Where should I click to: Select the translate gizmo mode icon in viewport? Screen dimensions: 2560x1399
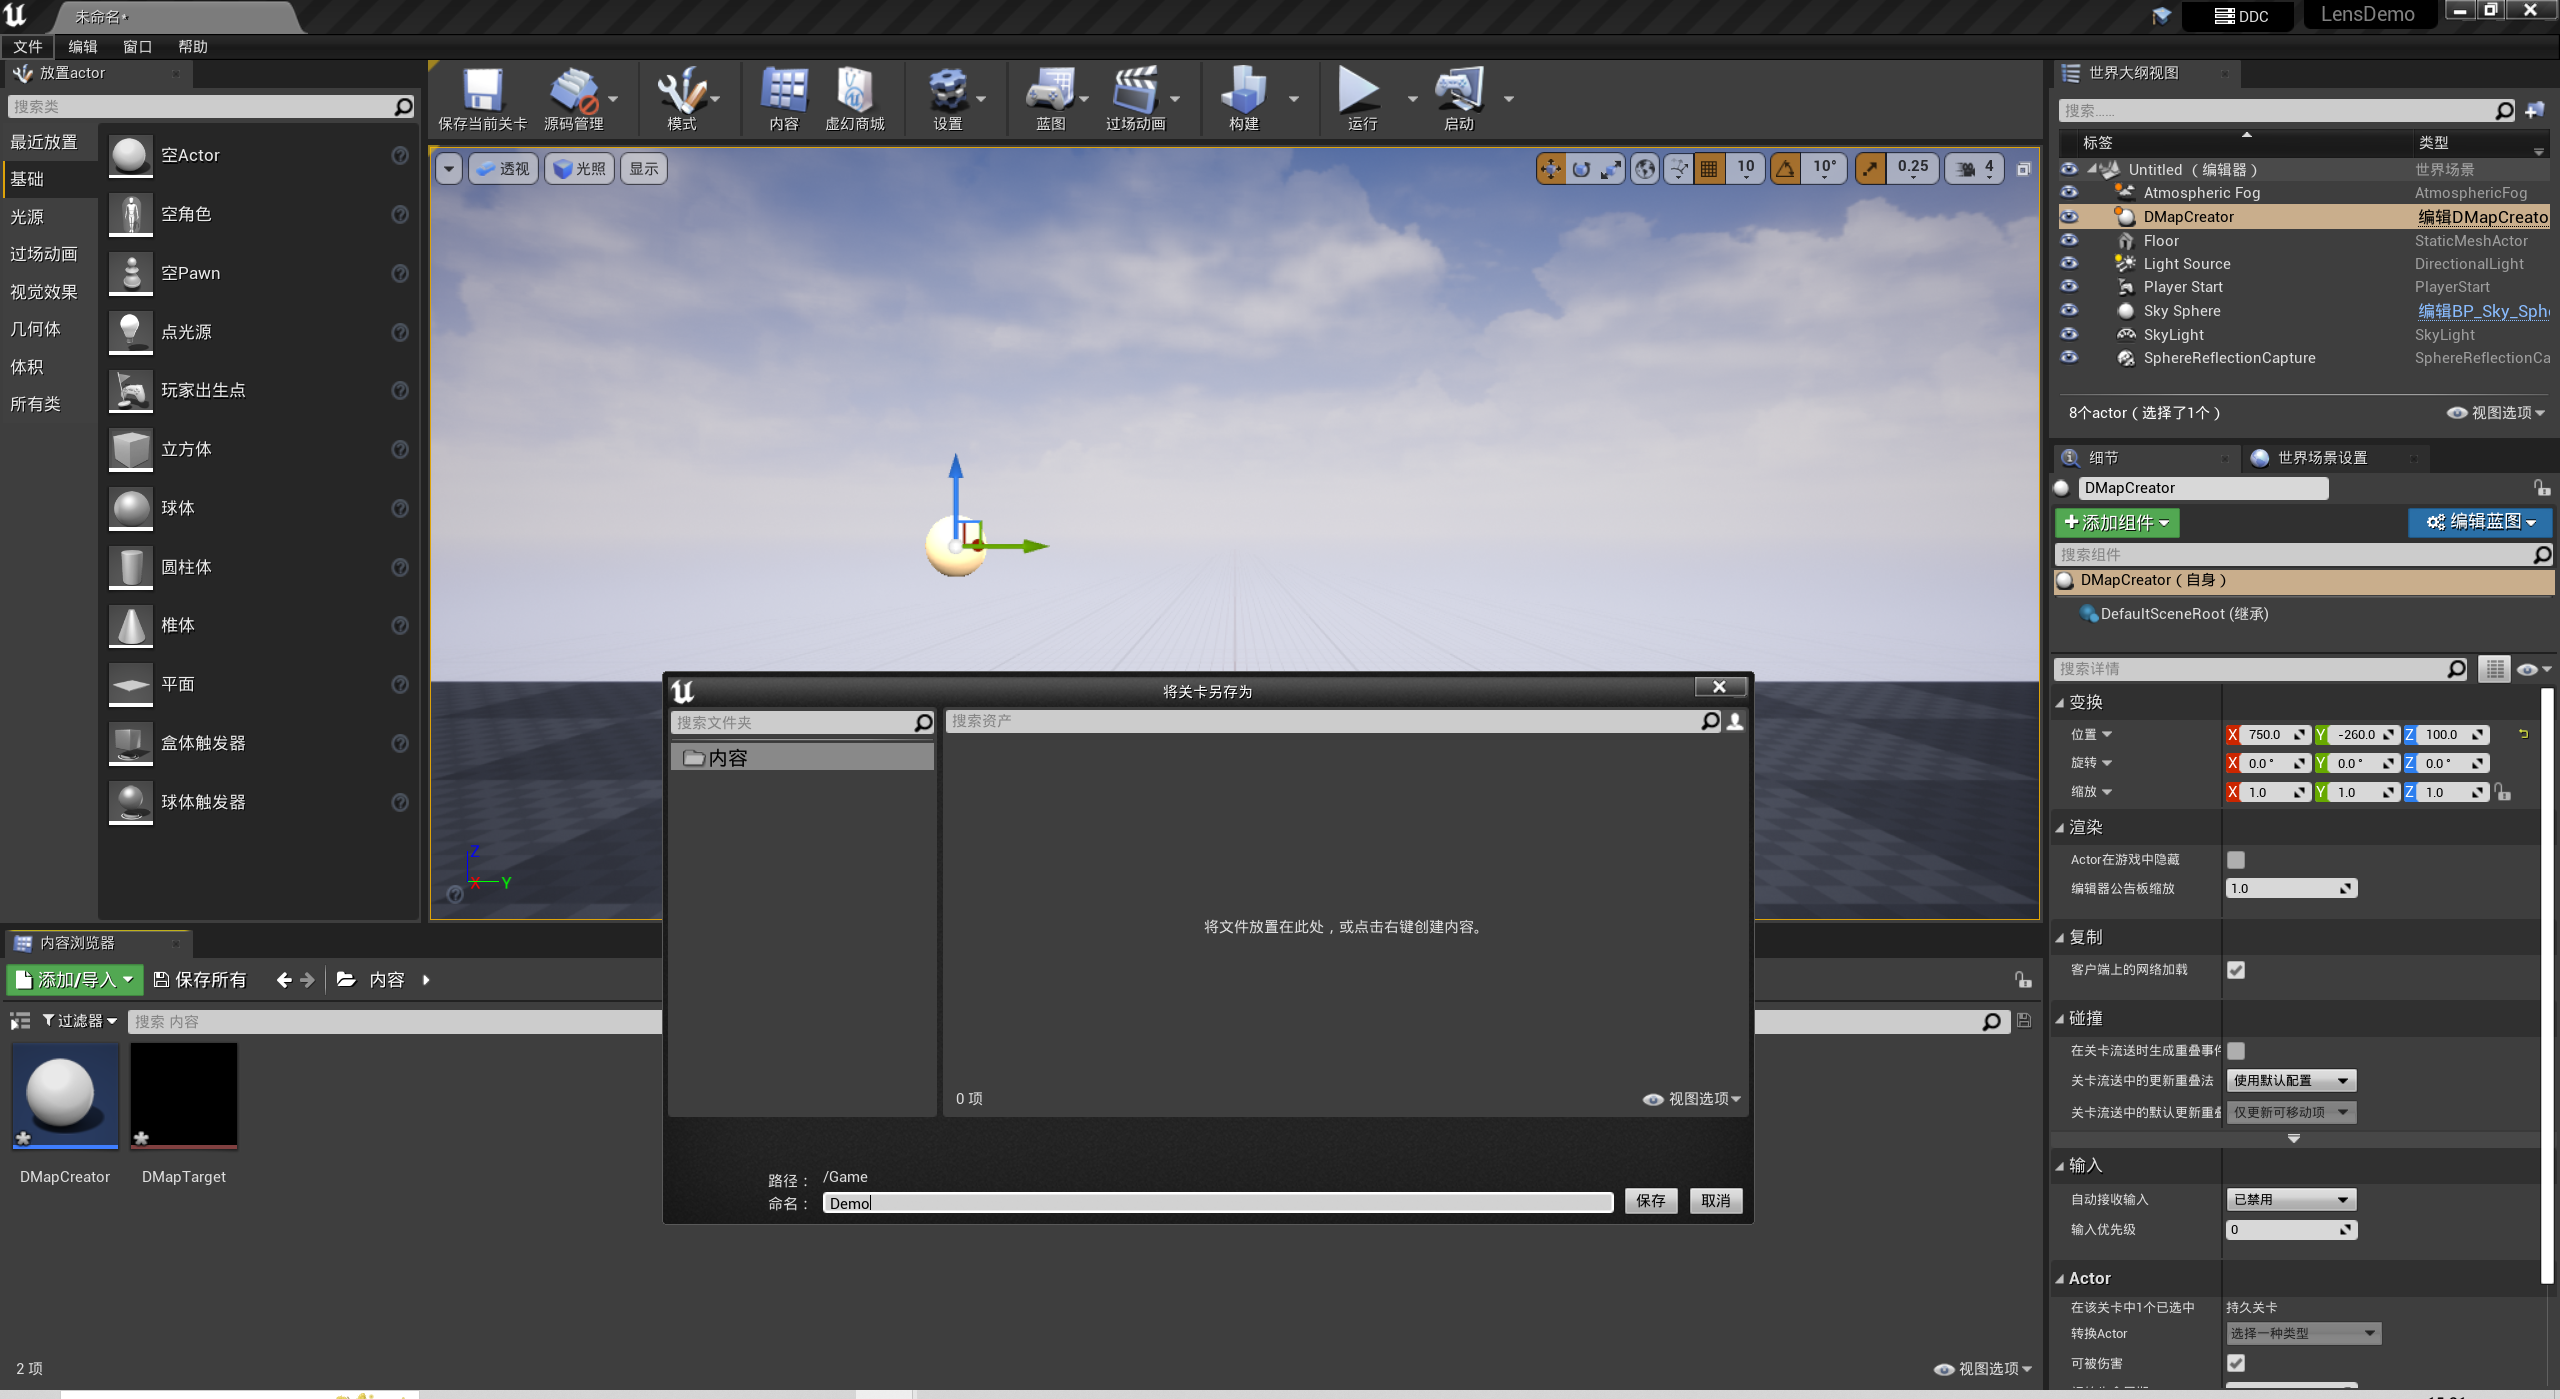pos(1551,169)
